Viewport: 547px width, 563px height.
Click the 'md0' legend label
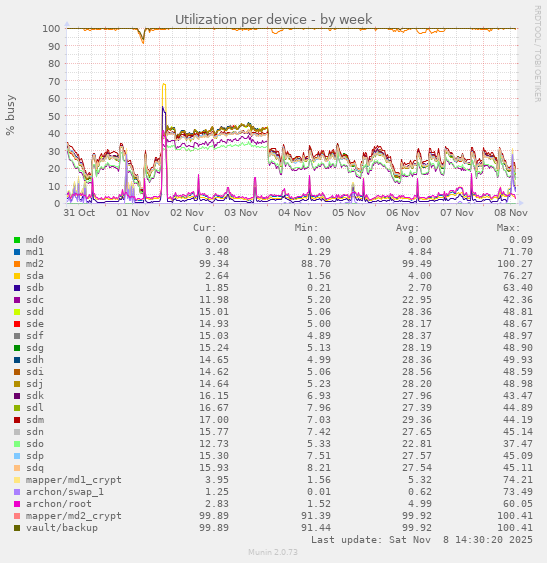point(35,240)
